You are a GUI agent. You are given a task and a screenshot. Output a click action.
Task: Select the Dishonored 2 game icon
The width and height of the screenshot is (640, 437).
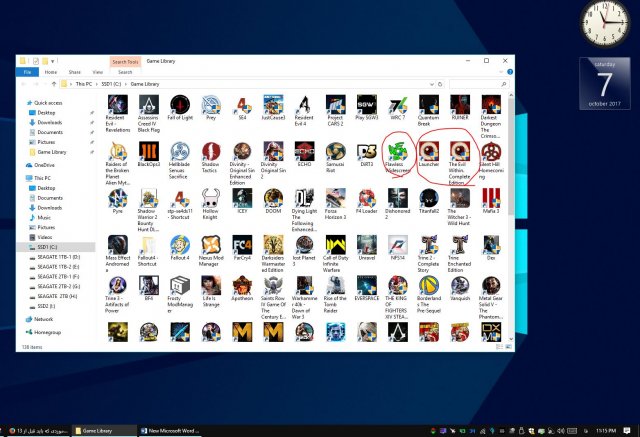coord(398,200)
